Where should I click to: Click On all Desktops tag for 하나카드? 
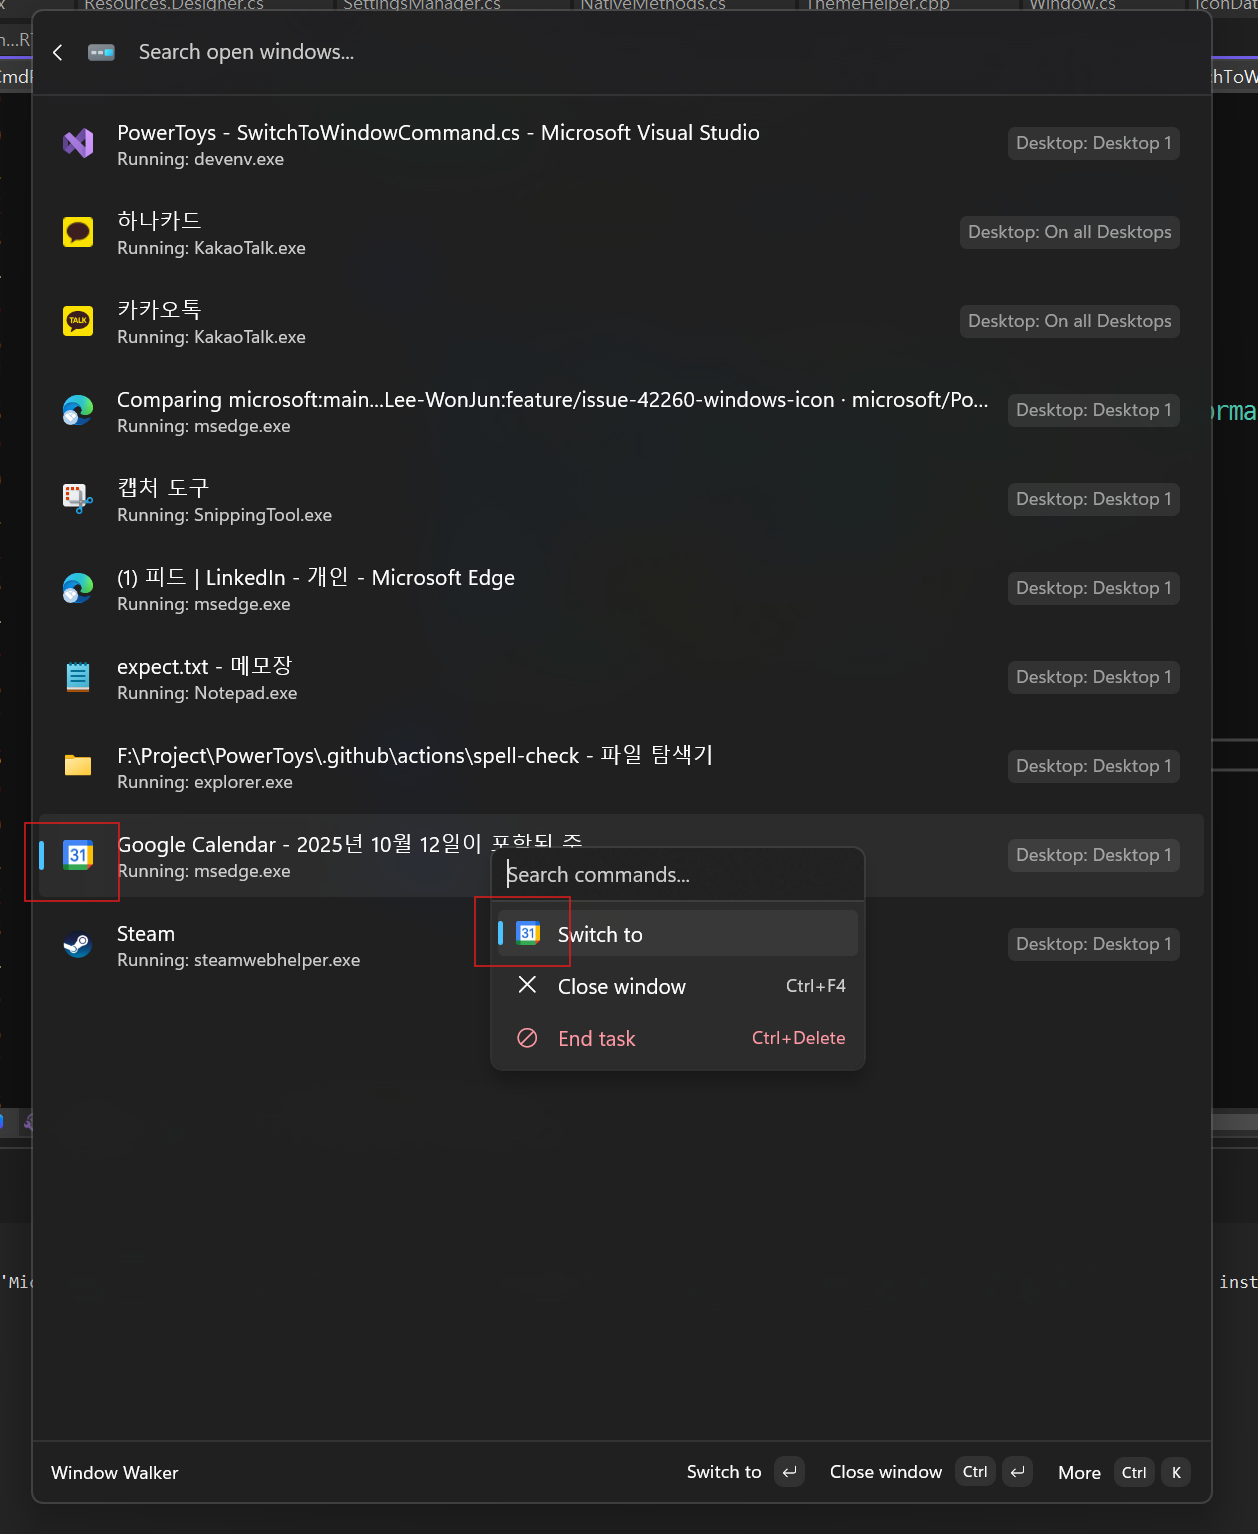(x=1070, y=233)
